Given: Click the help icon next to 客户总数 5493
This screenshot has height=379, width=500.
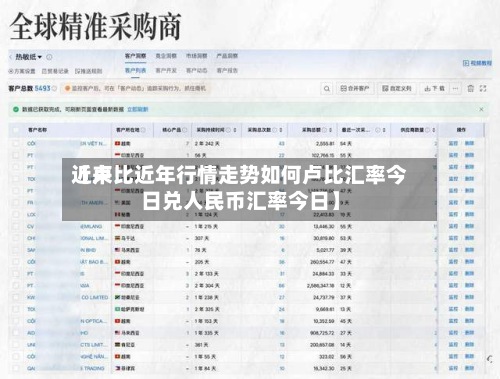Looking at the screenshot, I should point(54,89).
